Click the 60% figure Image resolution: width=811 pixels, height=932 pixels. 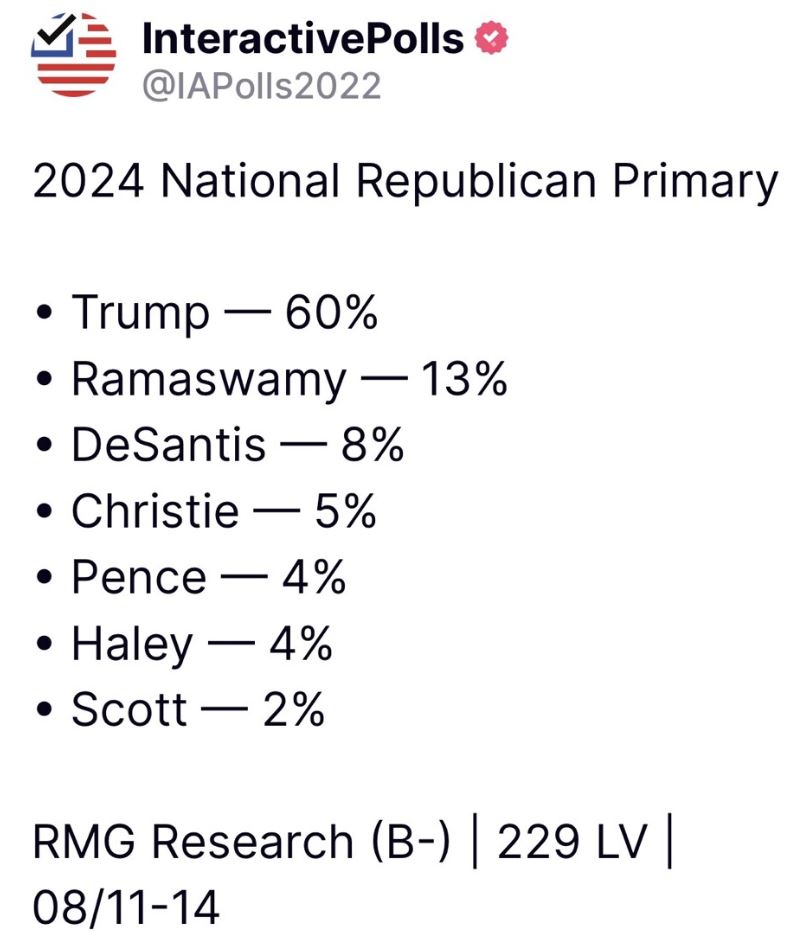tap(331, 312)
